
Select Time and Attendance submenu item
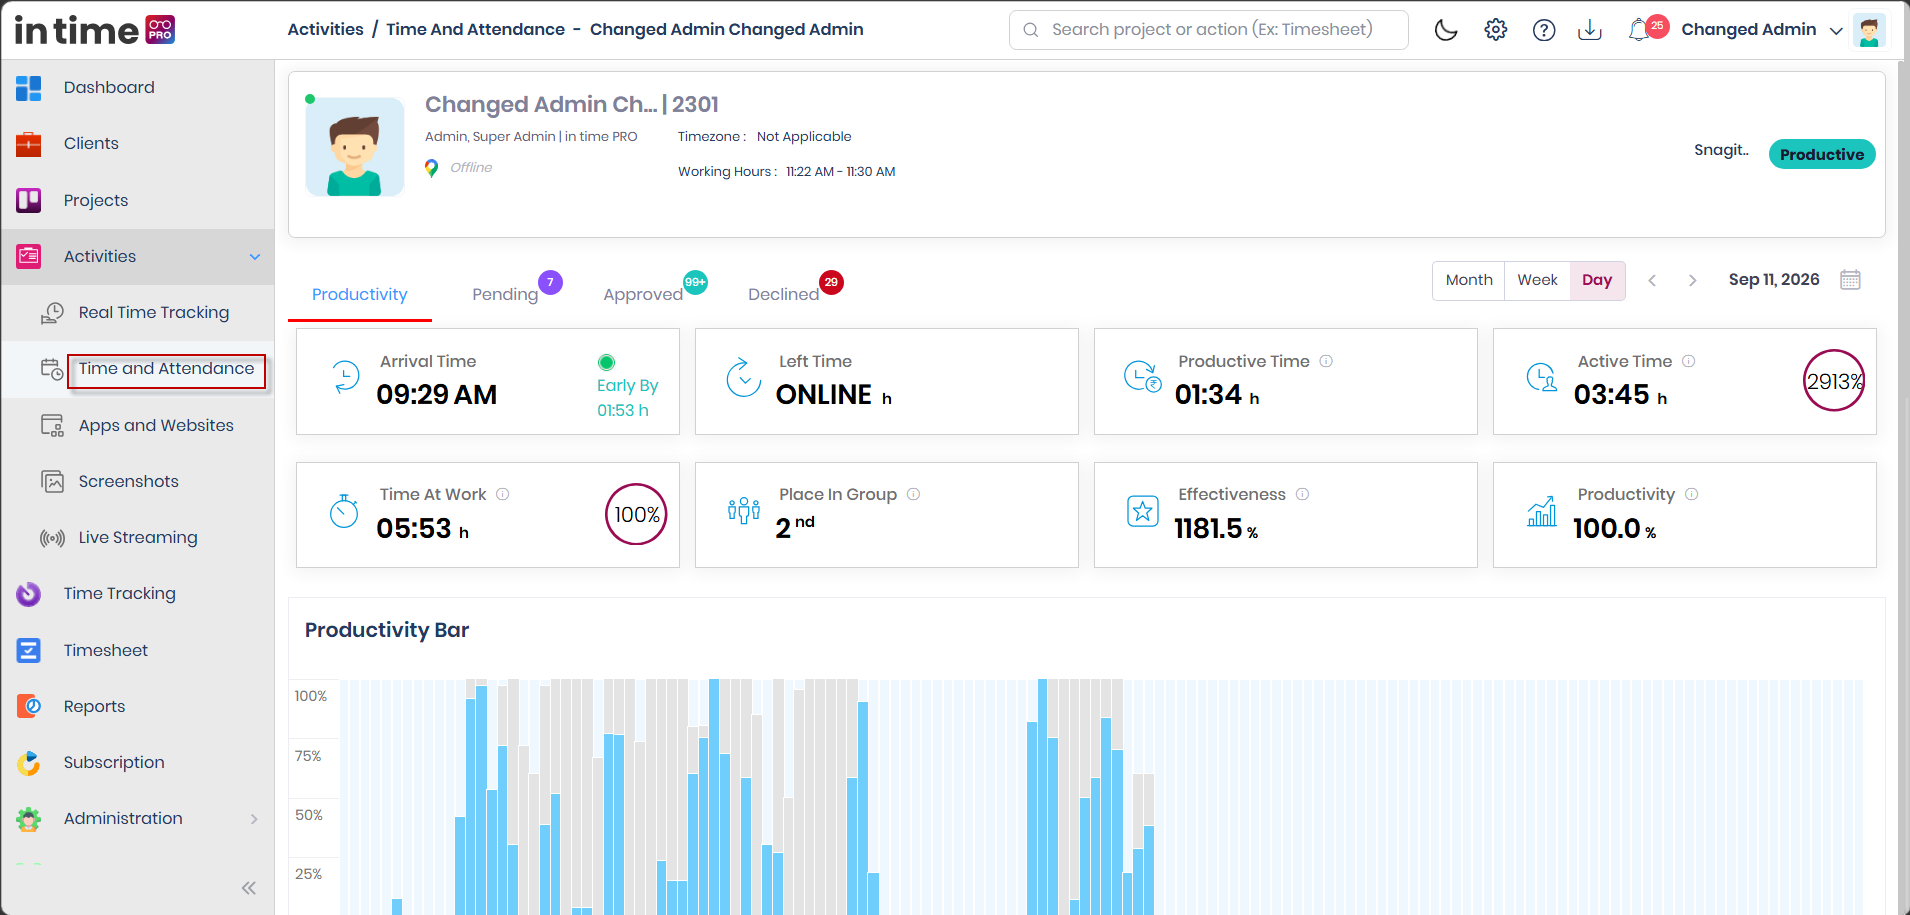coord(166,369)
